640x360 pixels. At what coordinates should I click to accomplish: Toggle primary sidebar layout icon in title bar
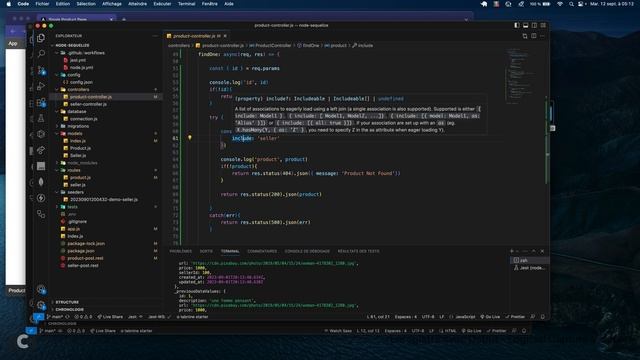pyautogui.click(x=517, y=25)
